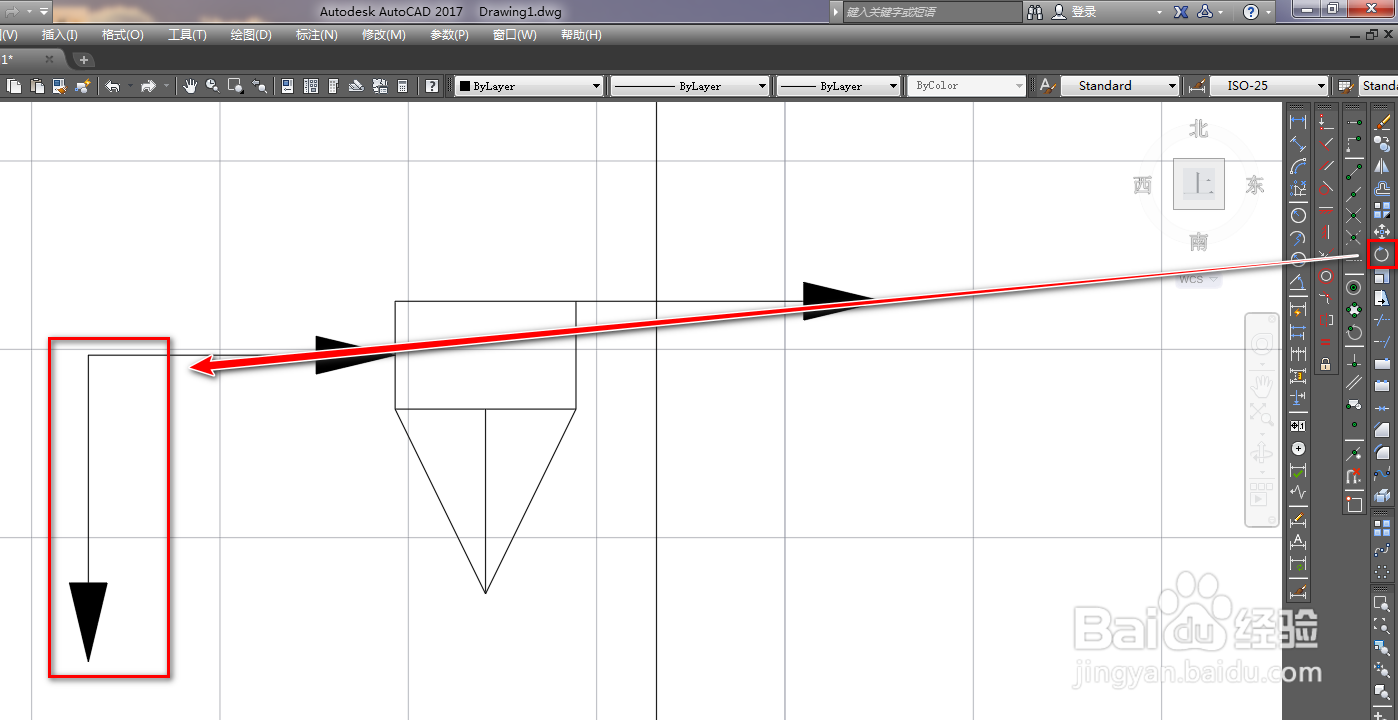Select the Offset tool
This screenshot has width=1398, height=720.
tap(1382, 187)
